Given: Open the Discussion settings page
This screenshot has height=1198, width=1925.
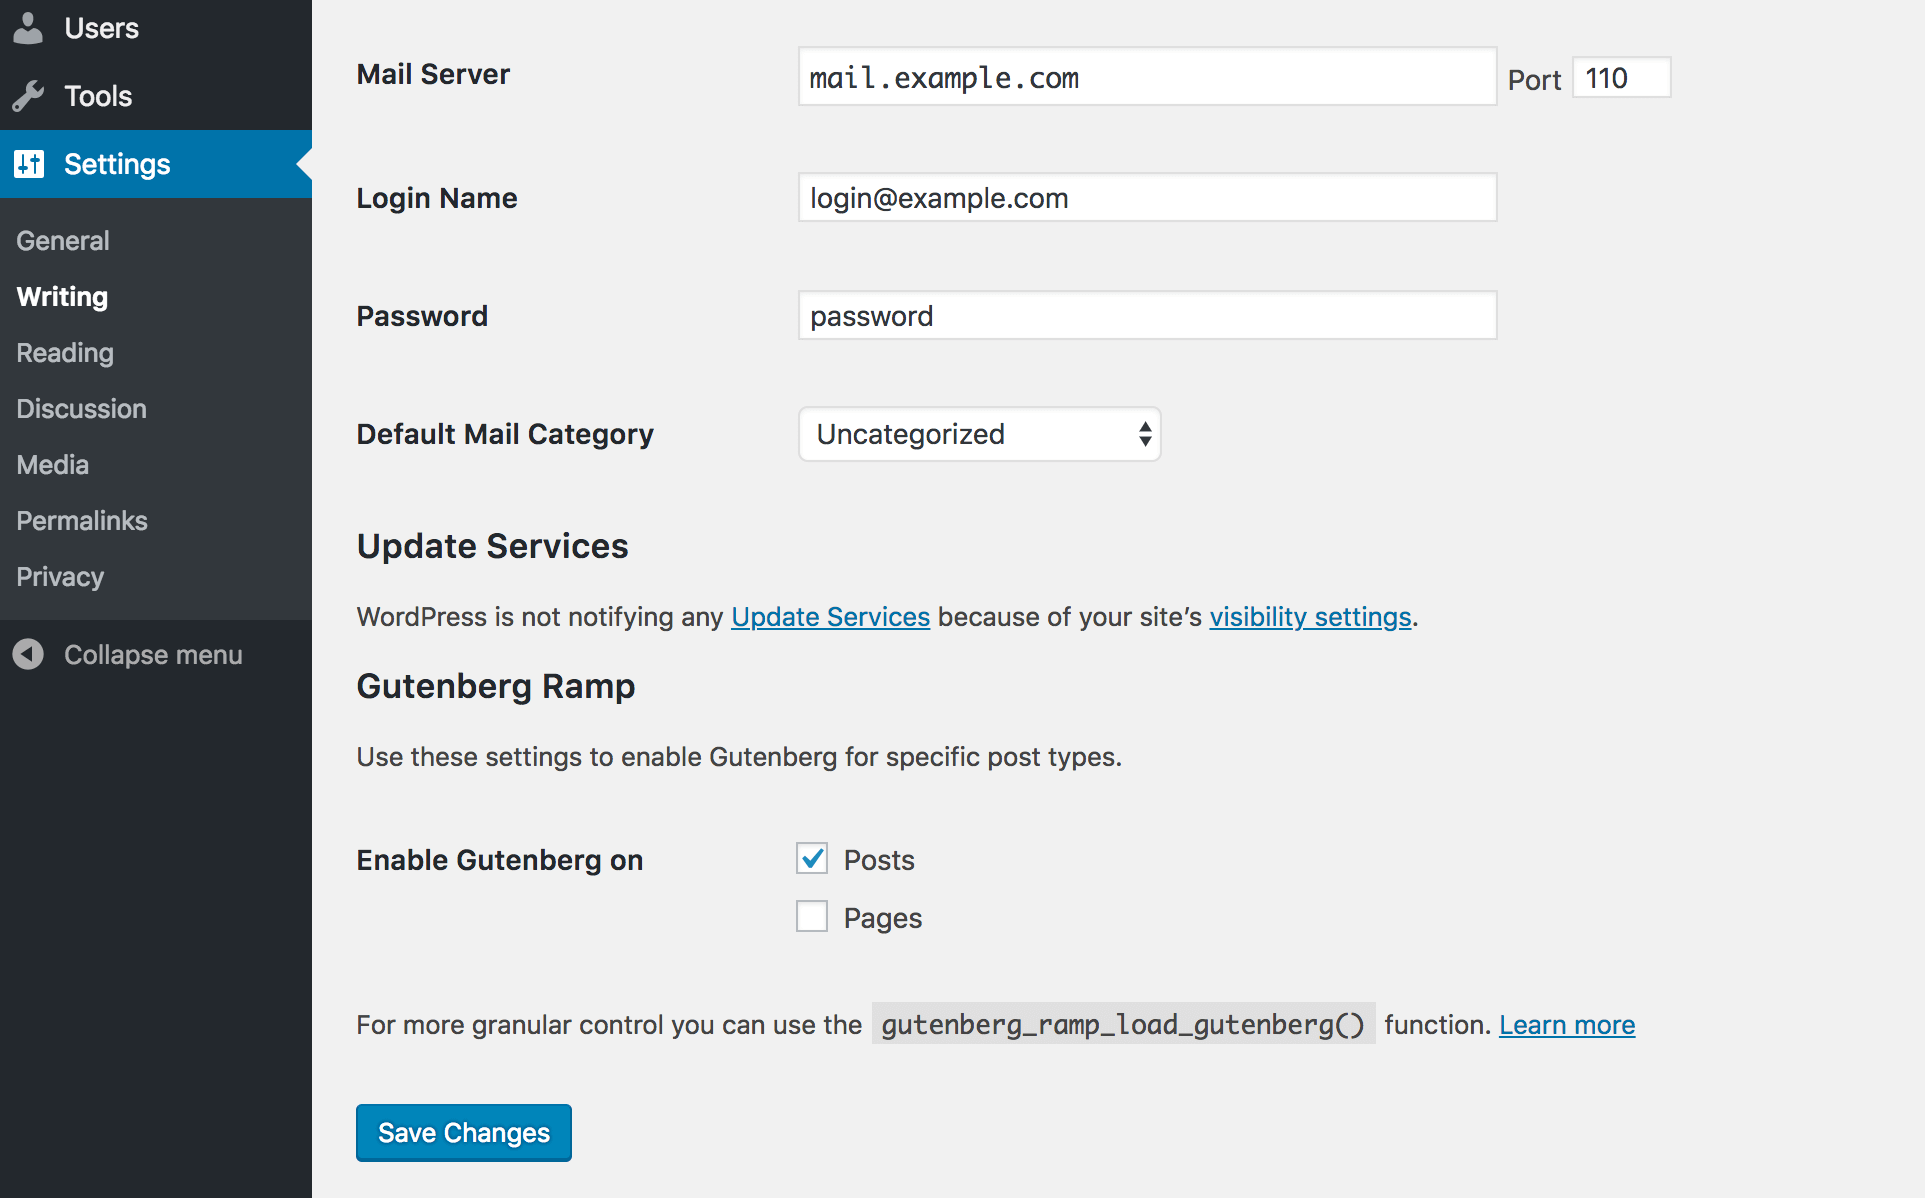Looking at the screenshot, I should click(81, 408).
